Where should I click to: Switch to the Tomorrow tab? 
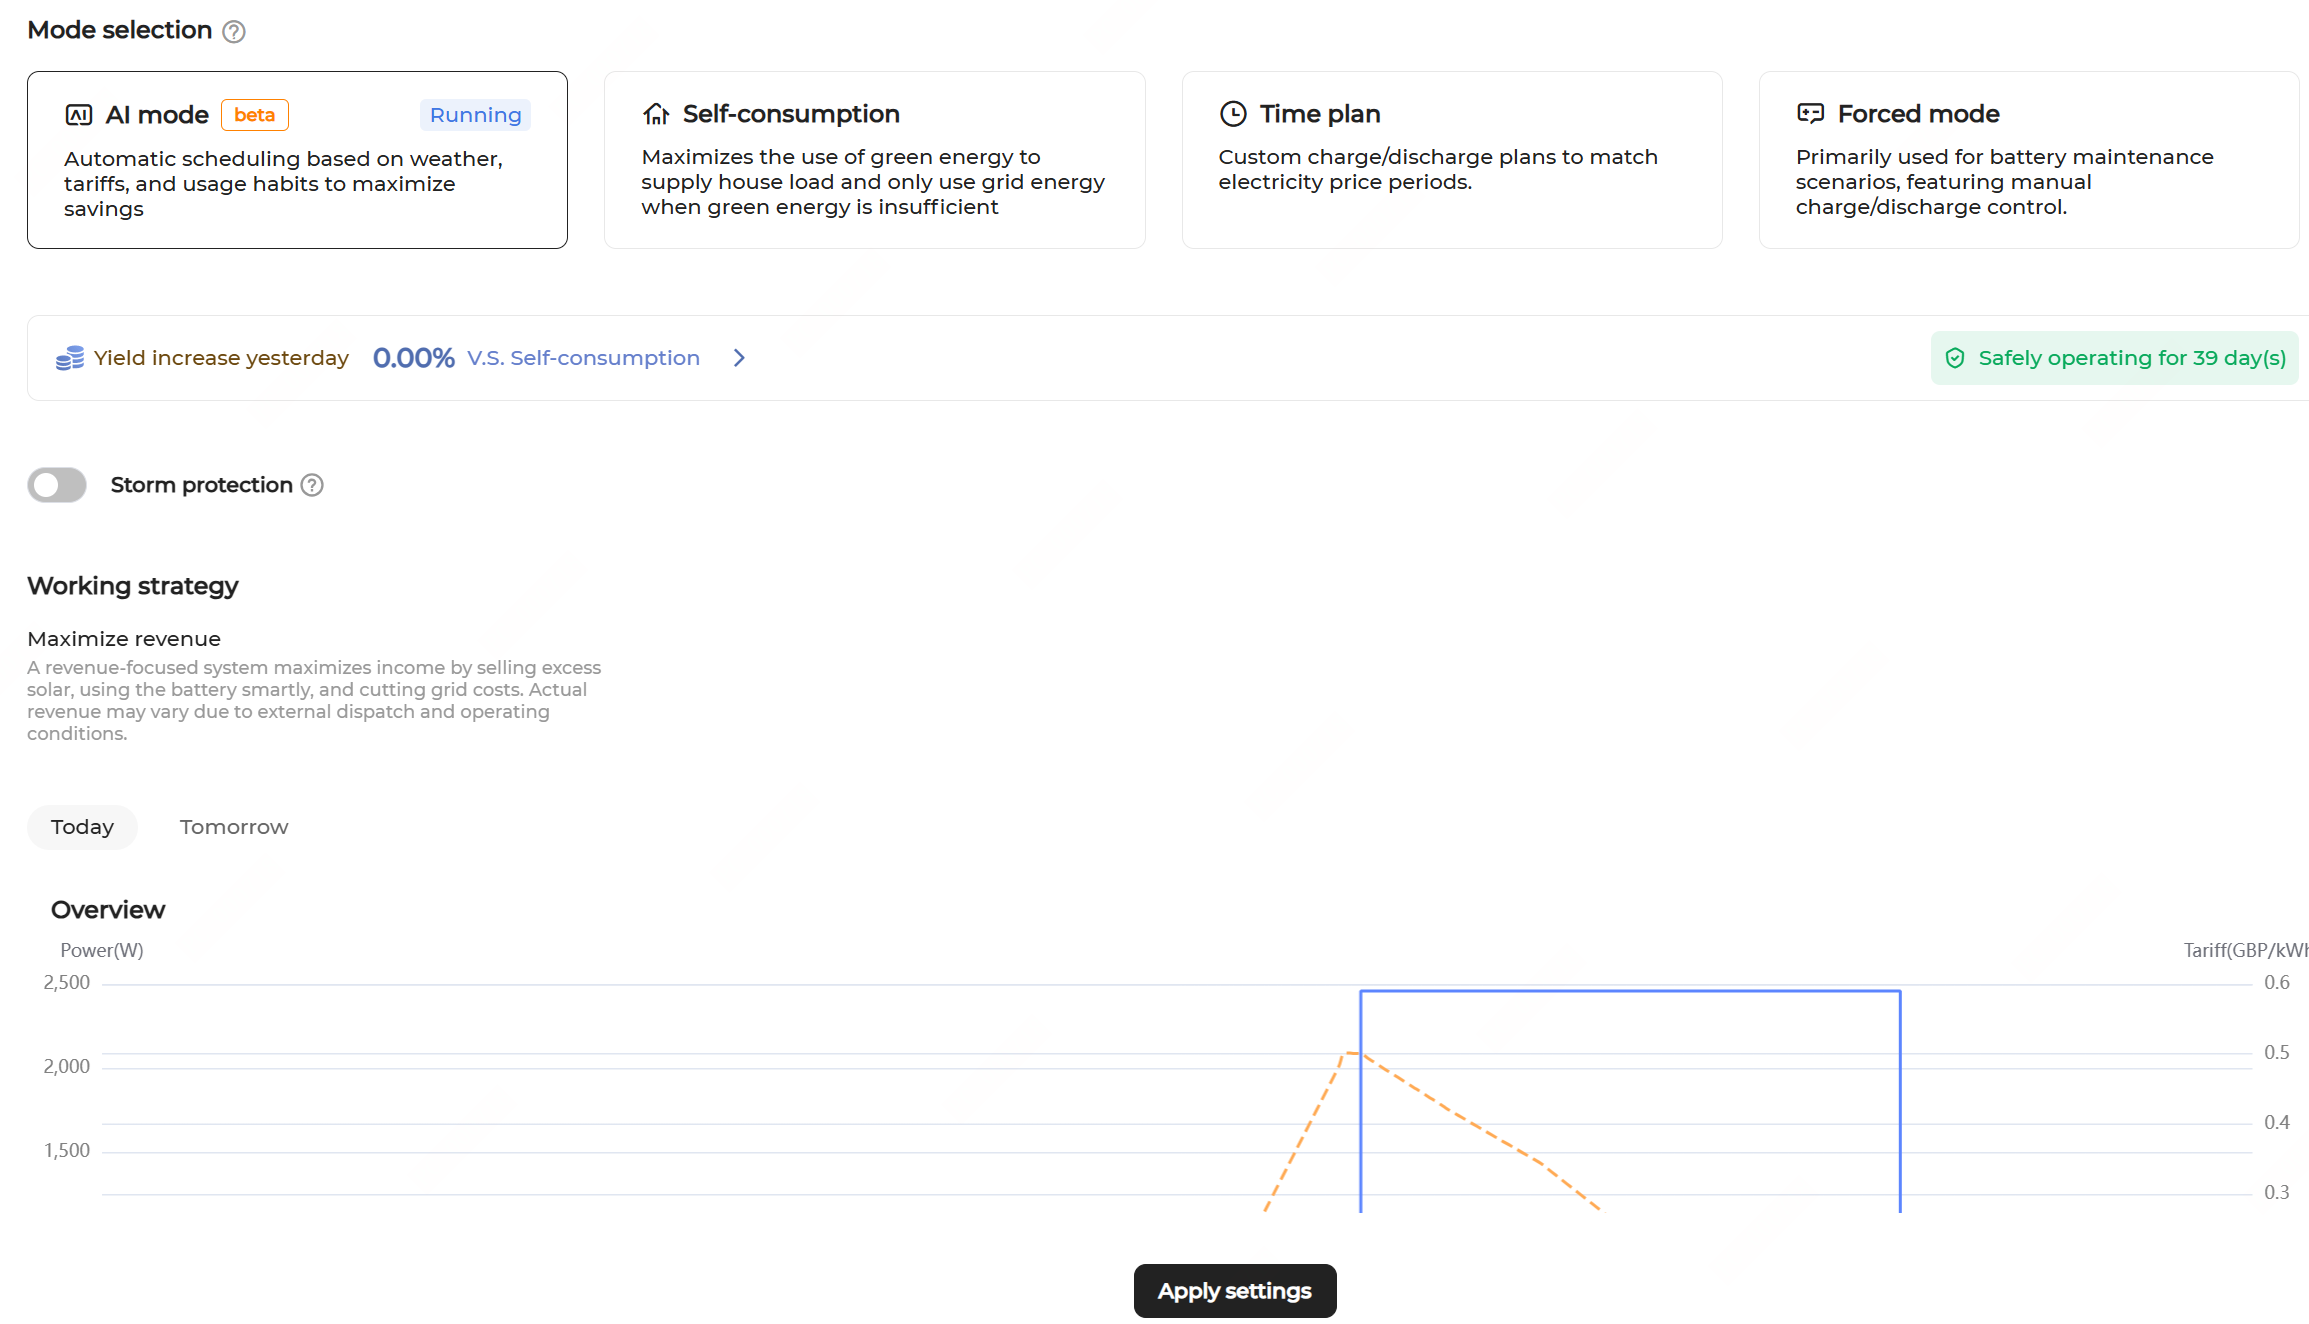point(234,827)
